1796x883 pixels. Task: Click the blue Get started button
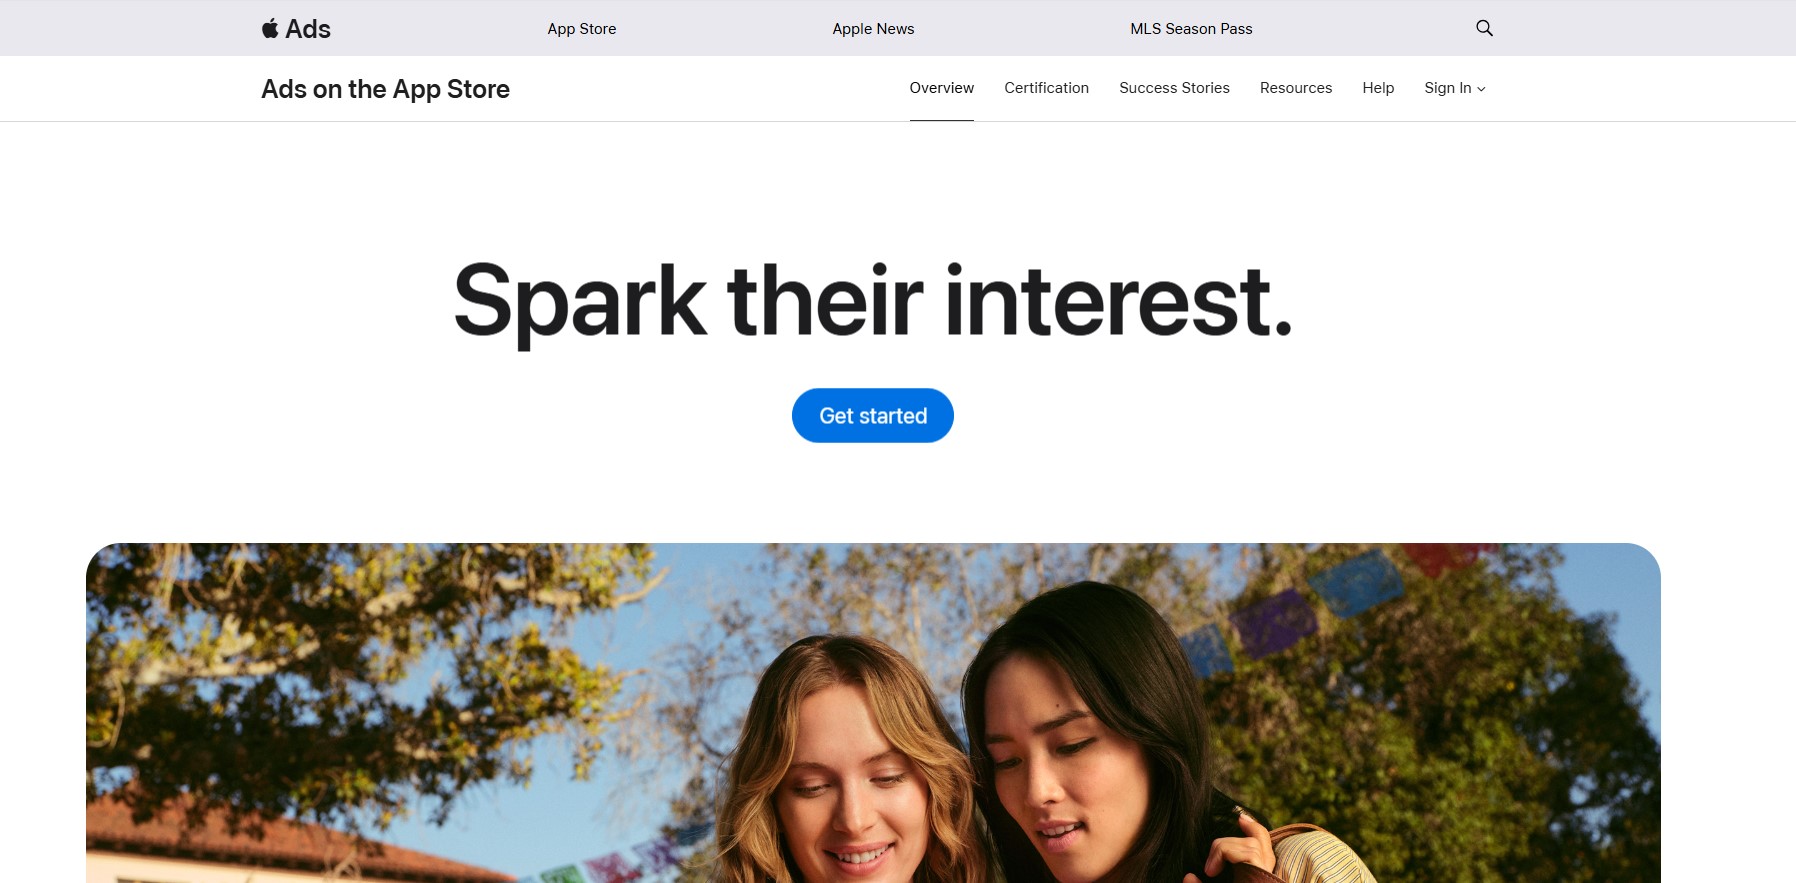872,415
